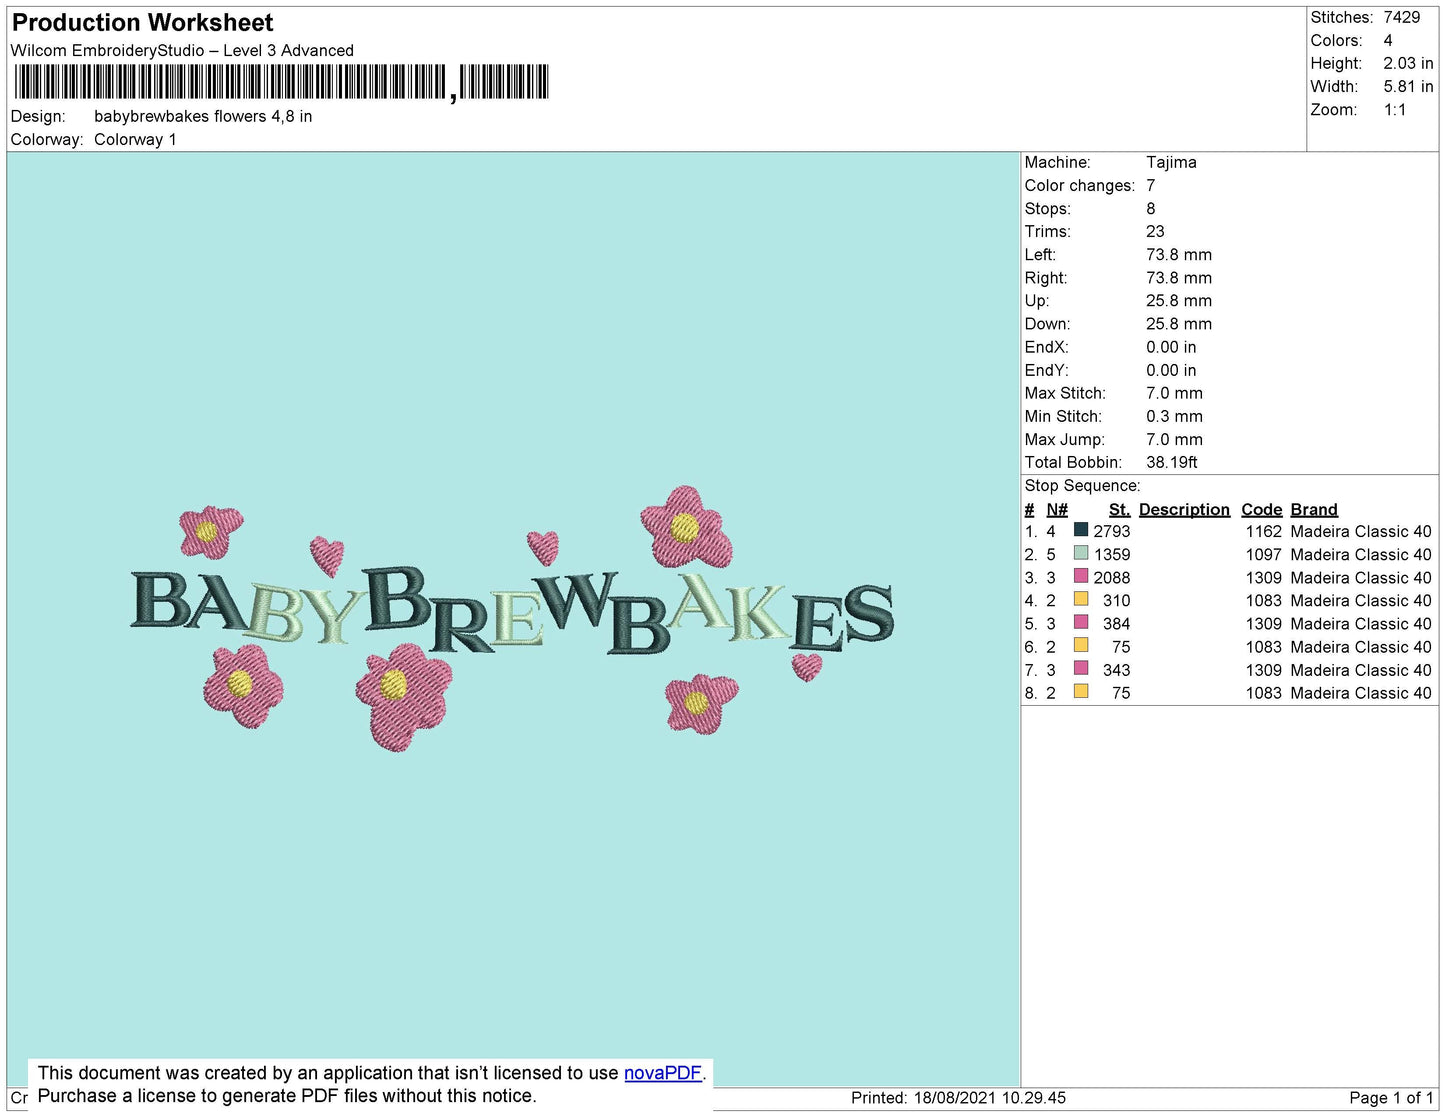This screenshot has height=1117, width=1445.
Task: Select yellow swatch in stop 6 row
Action: click(1081, 645)
